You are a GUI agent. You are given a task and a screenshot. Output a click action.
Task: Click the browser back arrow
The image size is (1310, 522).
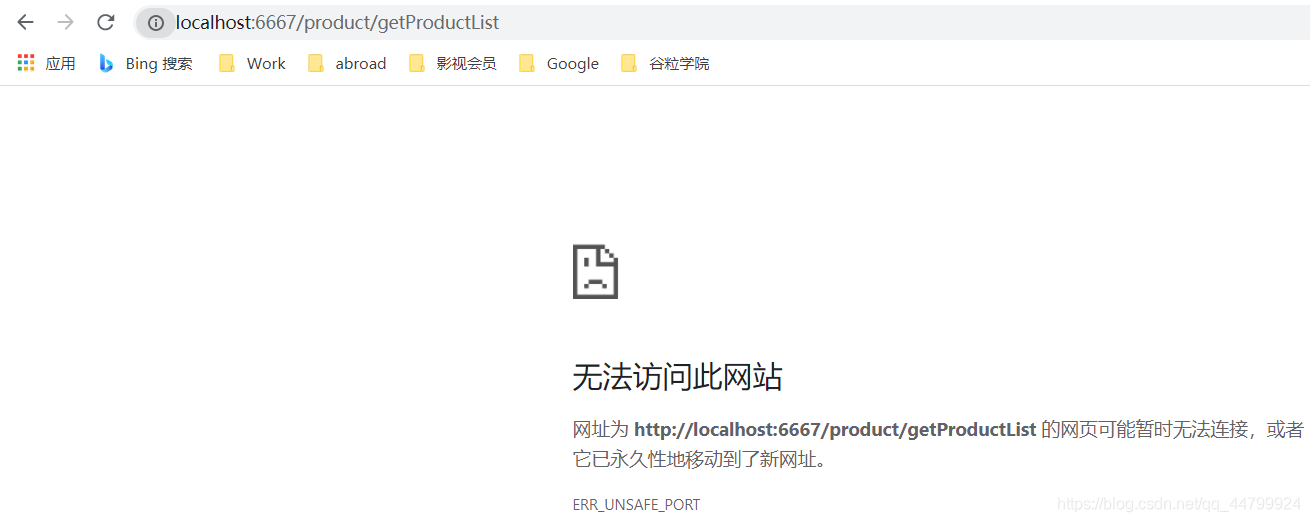click(25, 22)
